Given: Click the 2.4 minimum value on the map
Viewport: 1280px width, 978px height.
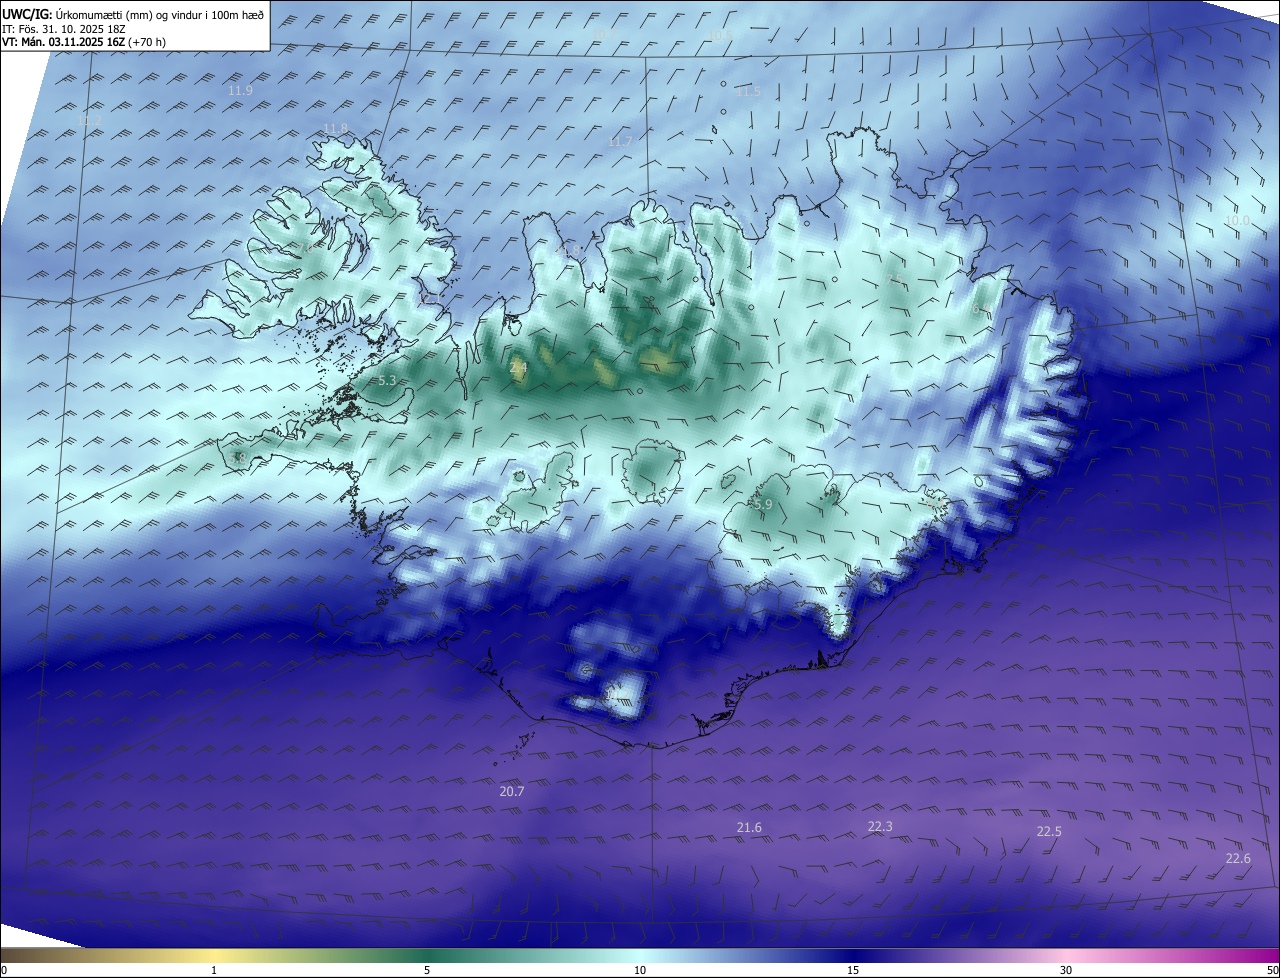Looking at the screenshot, I should pyautogui.click(x=518, y=369).
